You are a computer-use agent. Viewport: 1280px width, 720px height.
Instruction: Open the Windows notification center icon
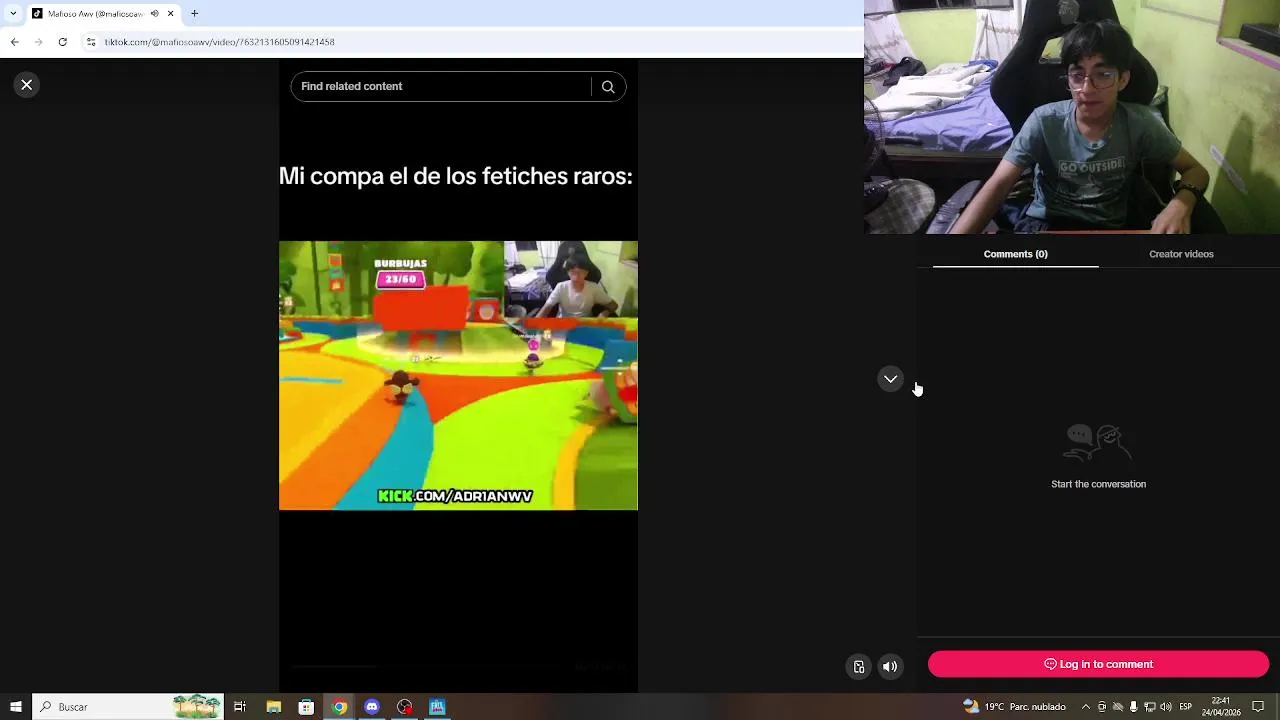pos(1259,707)
